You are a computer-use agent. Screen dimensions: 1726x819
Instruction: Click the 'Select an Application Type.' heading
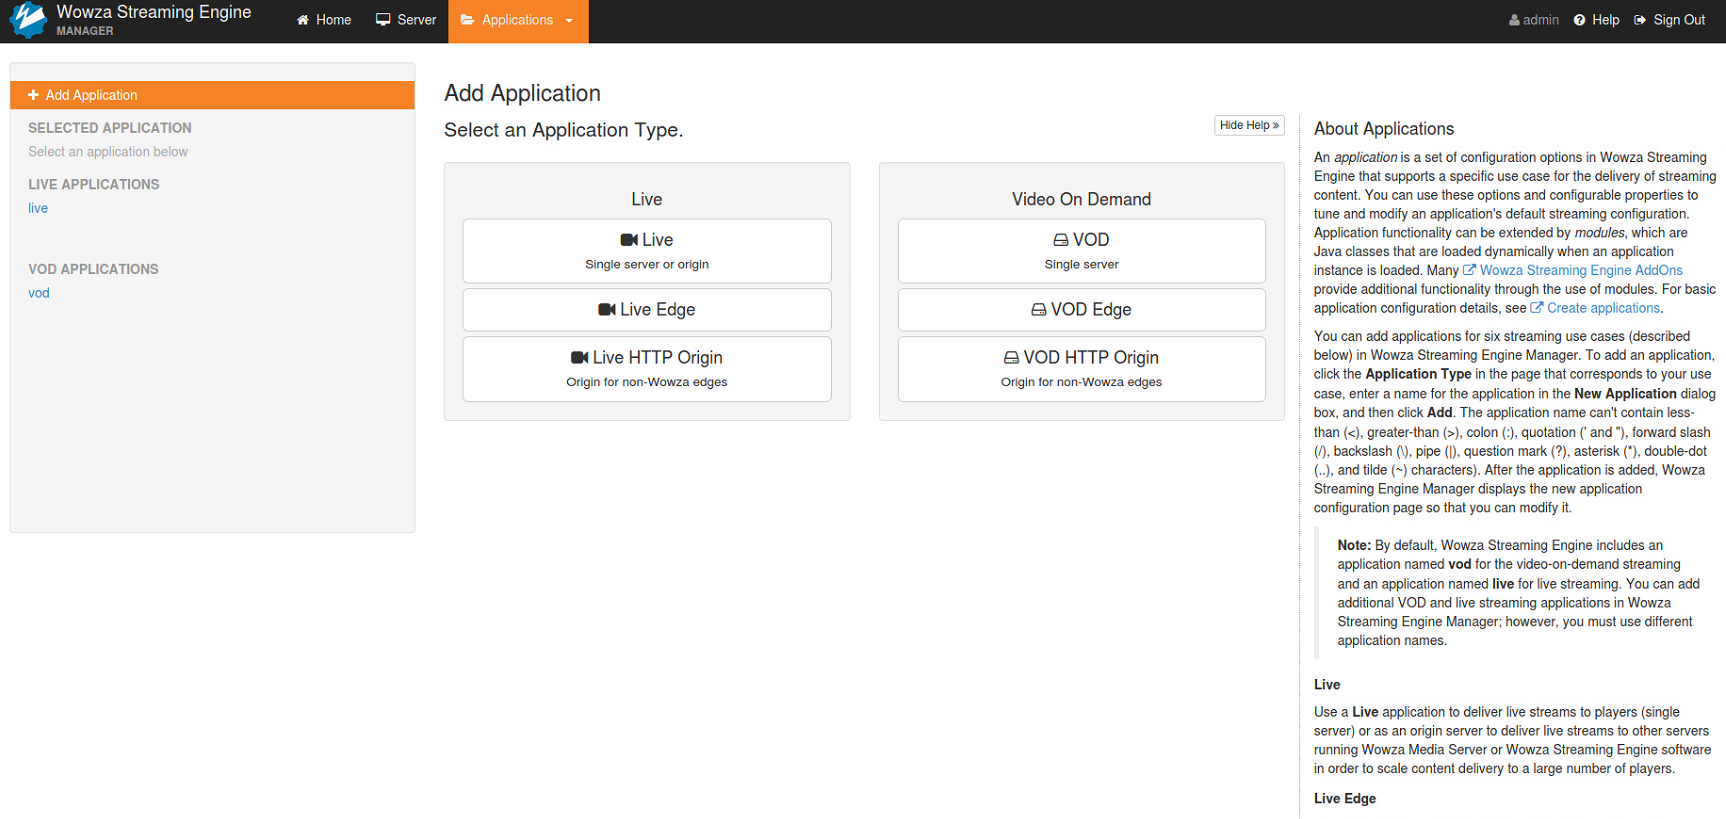pyautogui.click(x=564, y=130)
